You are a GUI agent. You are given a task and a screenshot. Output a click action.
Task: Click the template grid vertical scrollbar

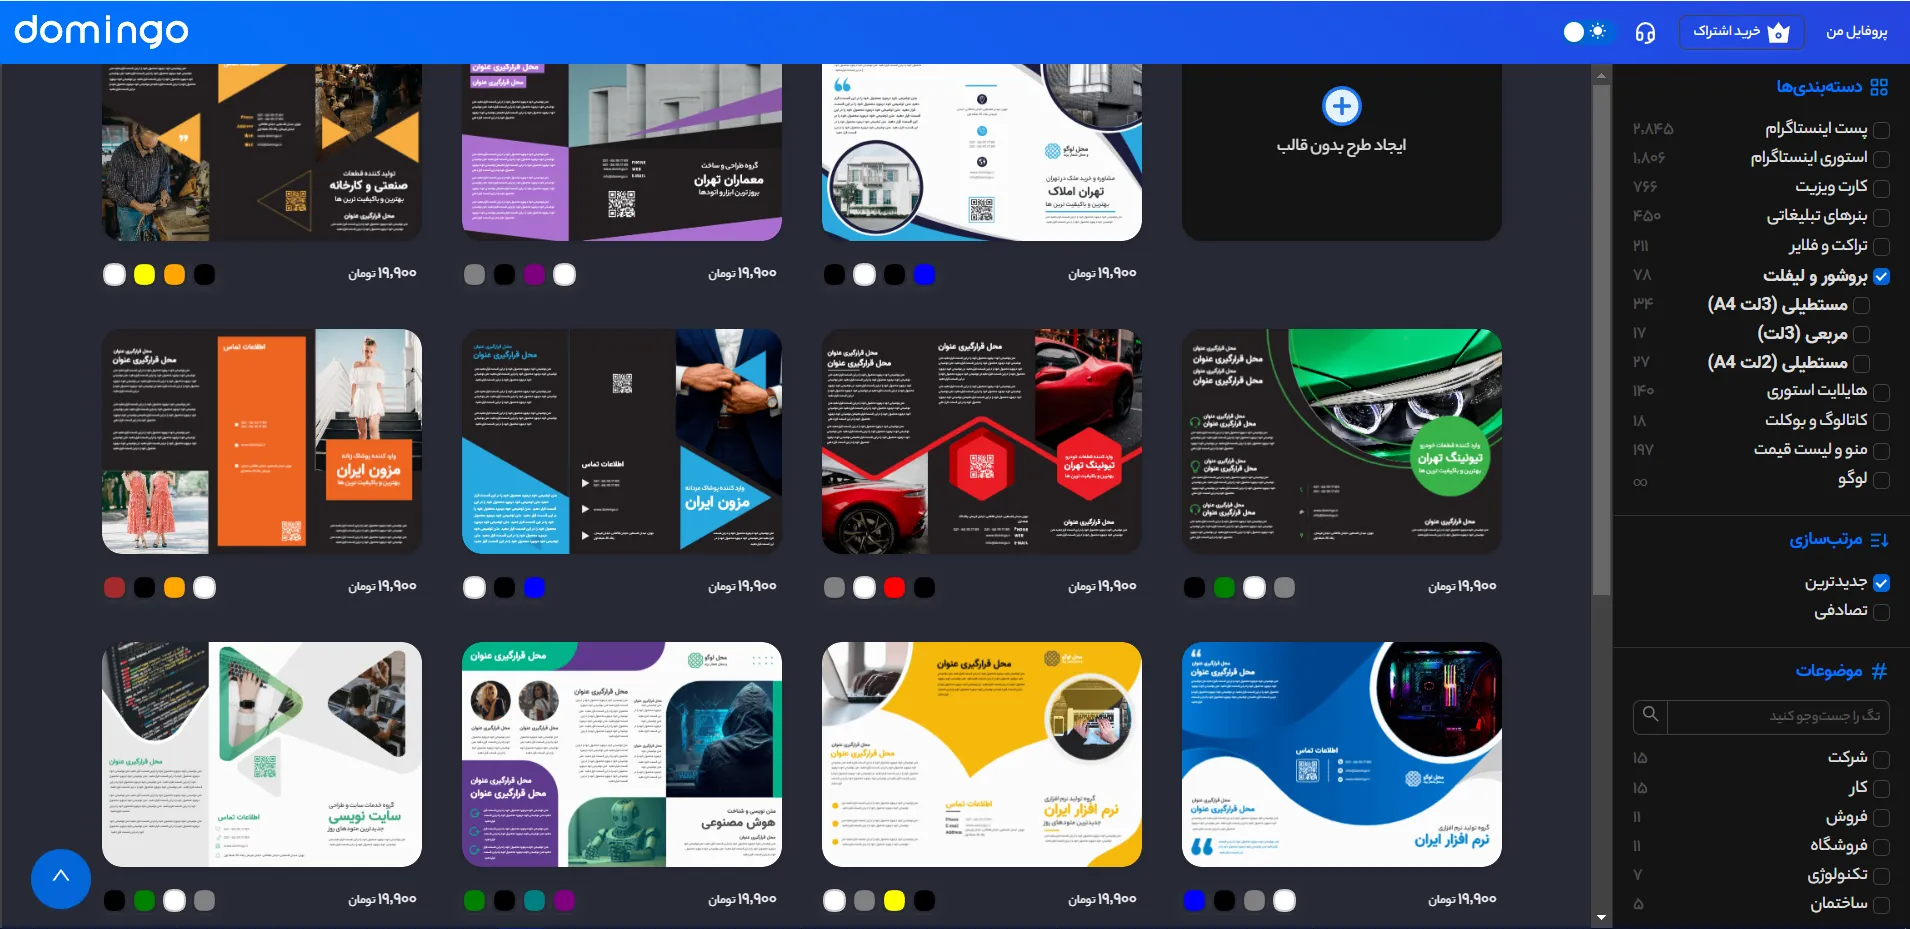[1602, 340]
